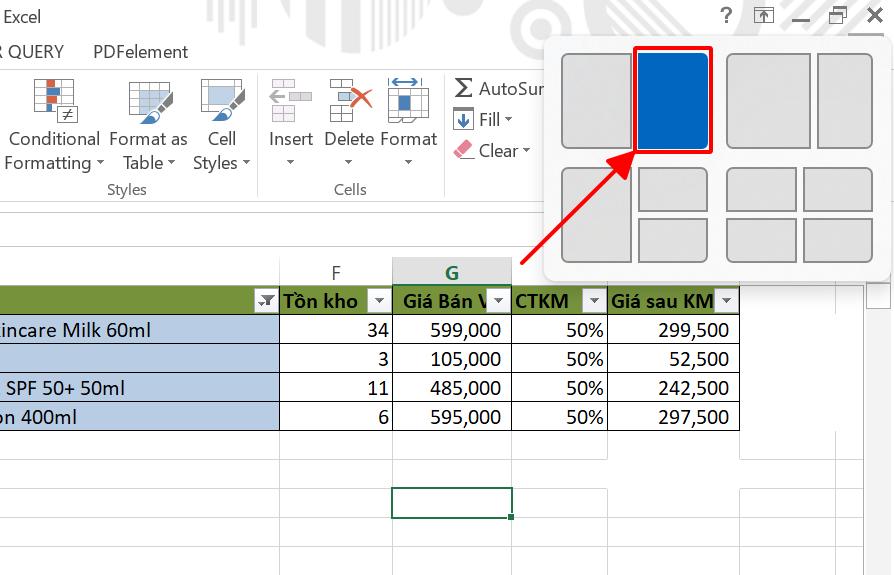Snap window to top-right zone of three-zone layout
Image resolution: width=894 pixels, height=575 pixels.
pos(673,189)
